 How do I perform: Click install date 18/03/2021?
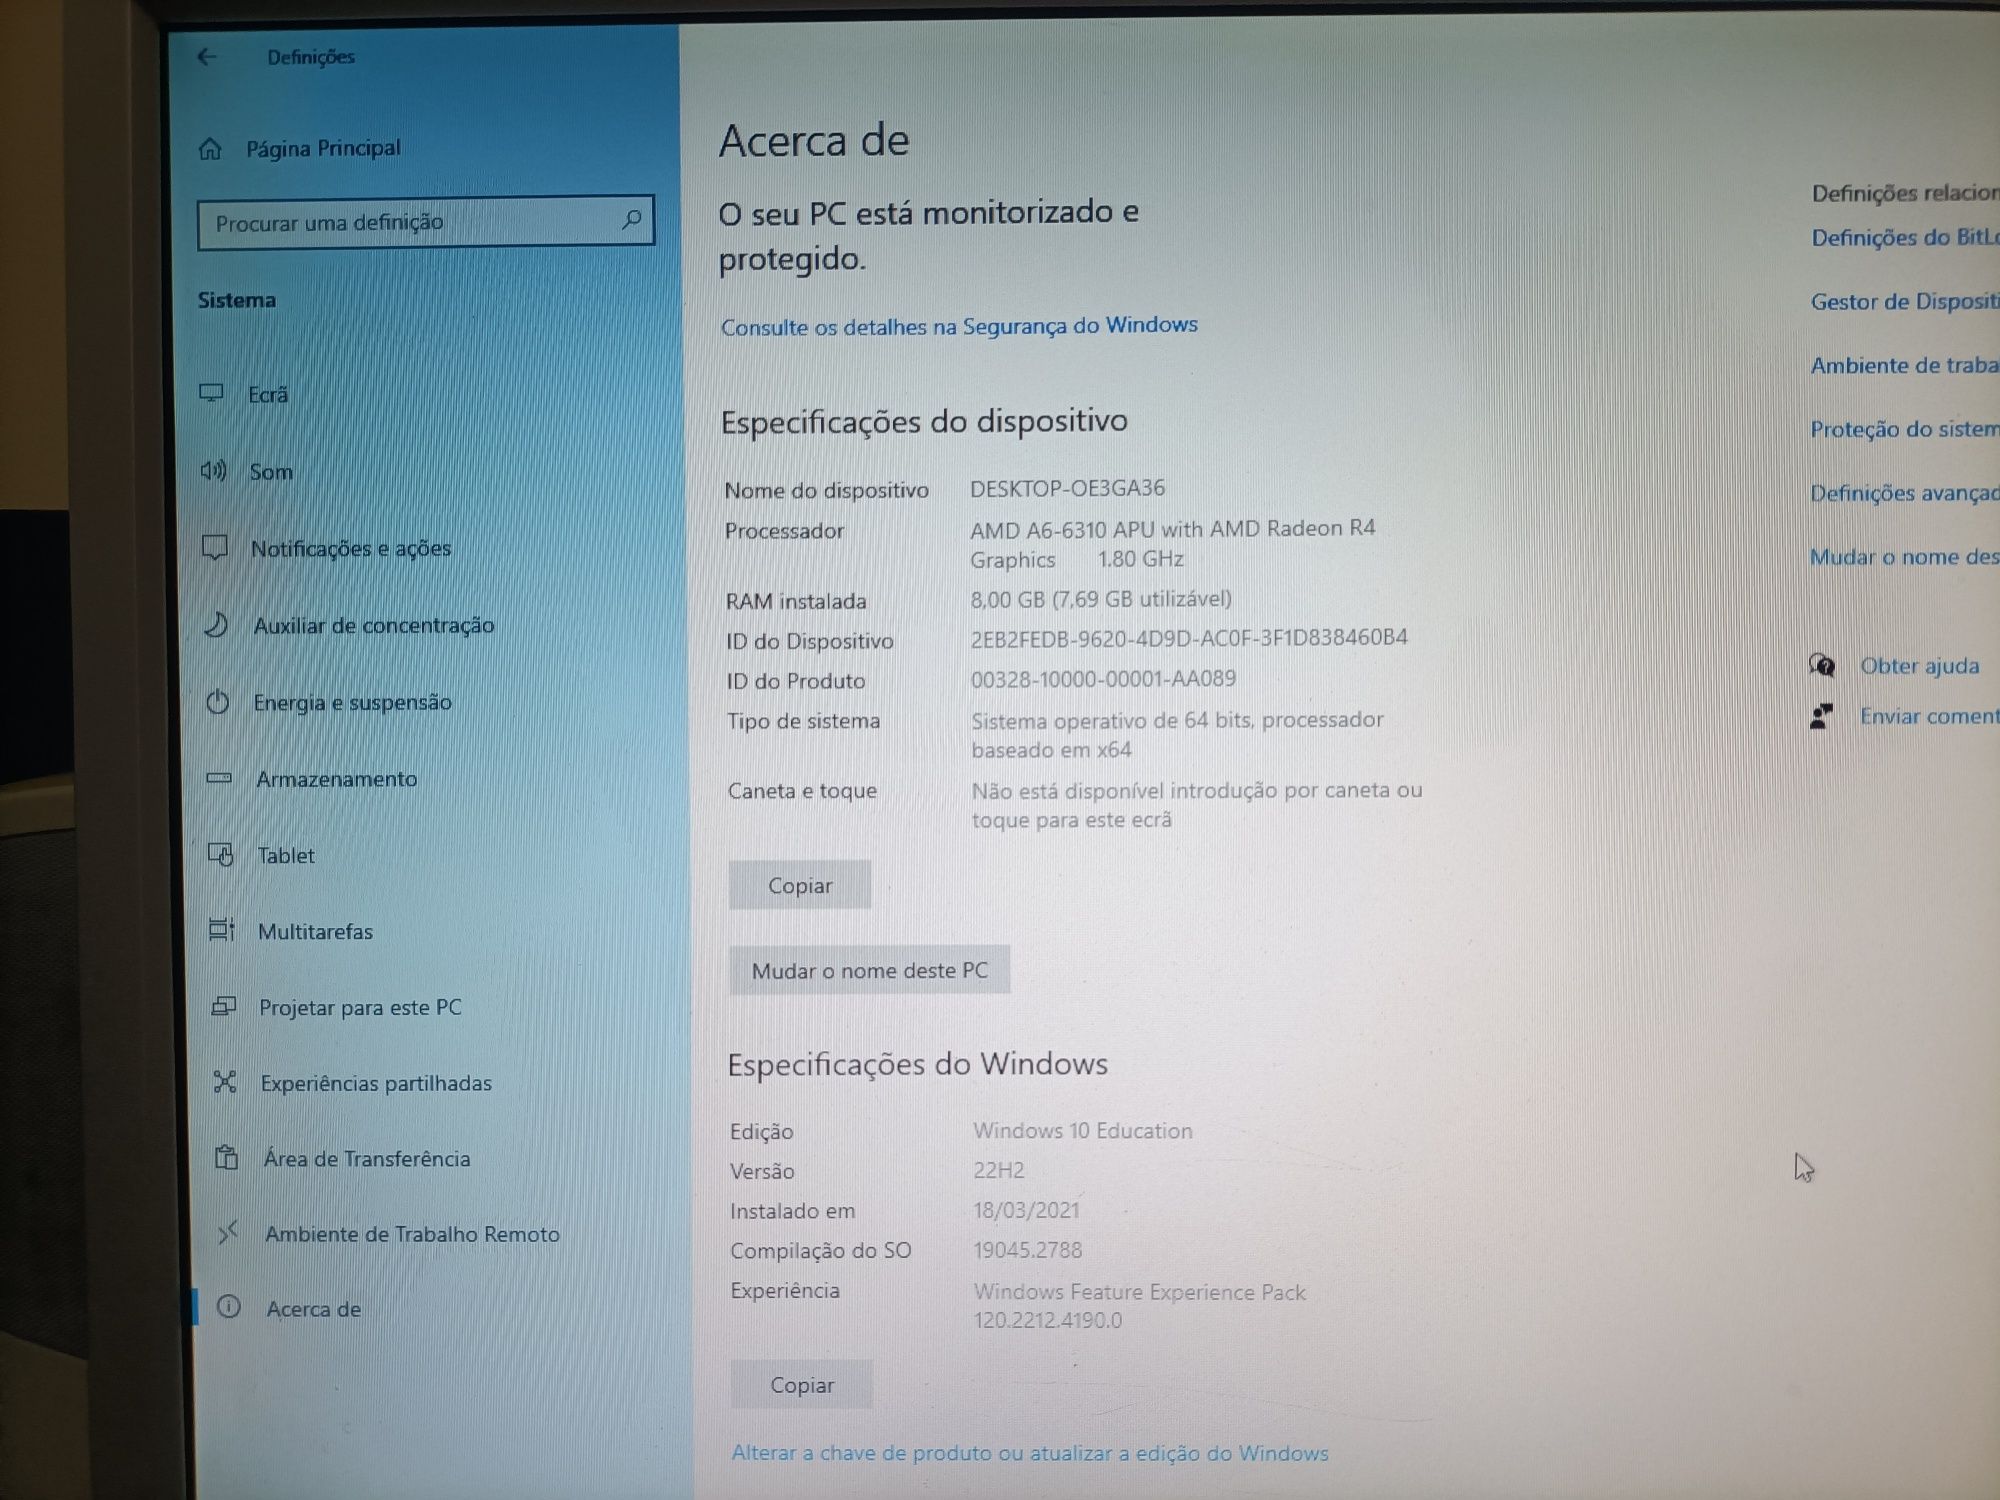click(1027, 1210)
